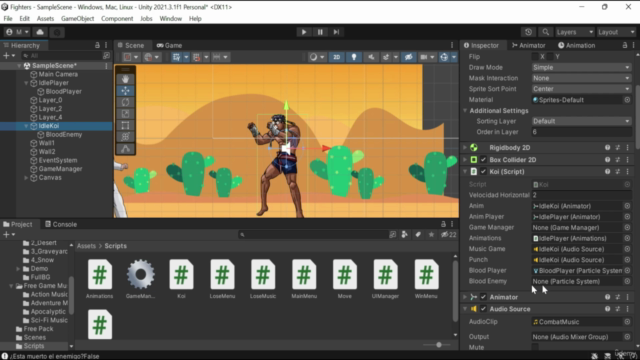Open the draw mode shading dropdown

(x=317, y=57)
